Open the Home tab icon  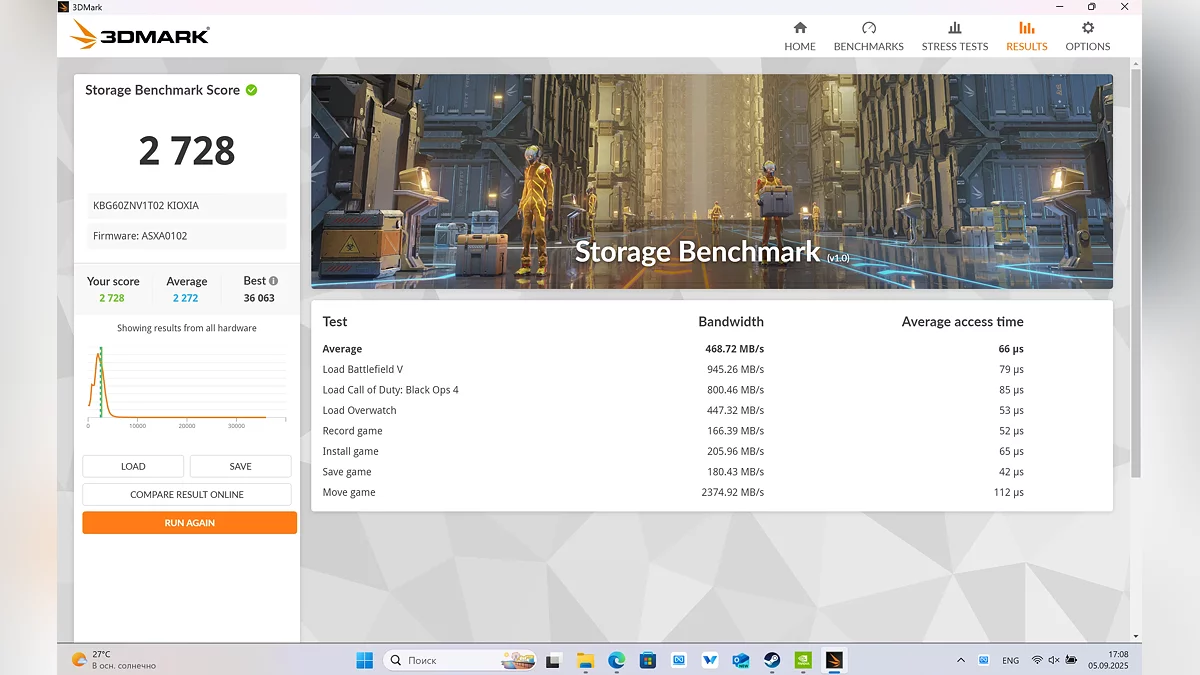pos(799,29)
